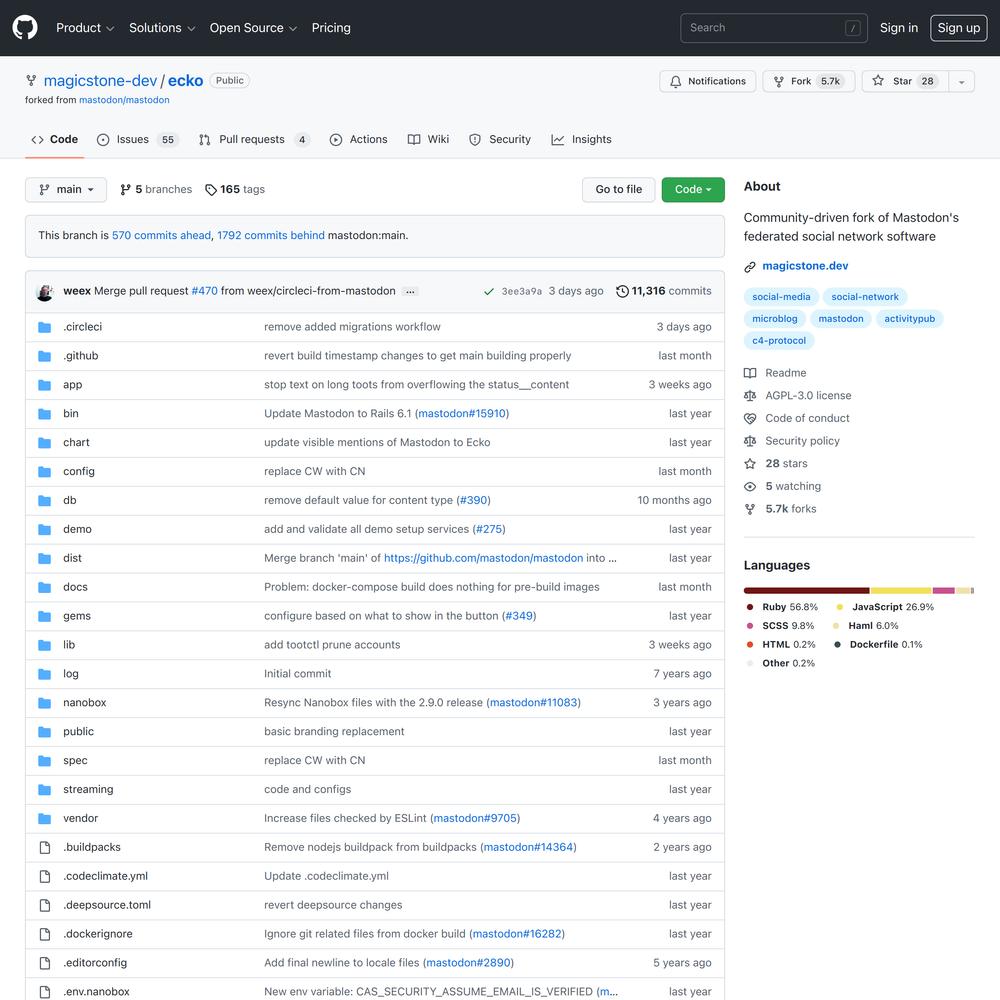This screenshot has width=1000, height=1000.
Task: Click the star icon in Star button
Action: pos(878,81)
